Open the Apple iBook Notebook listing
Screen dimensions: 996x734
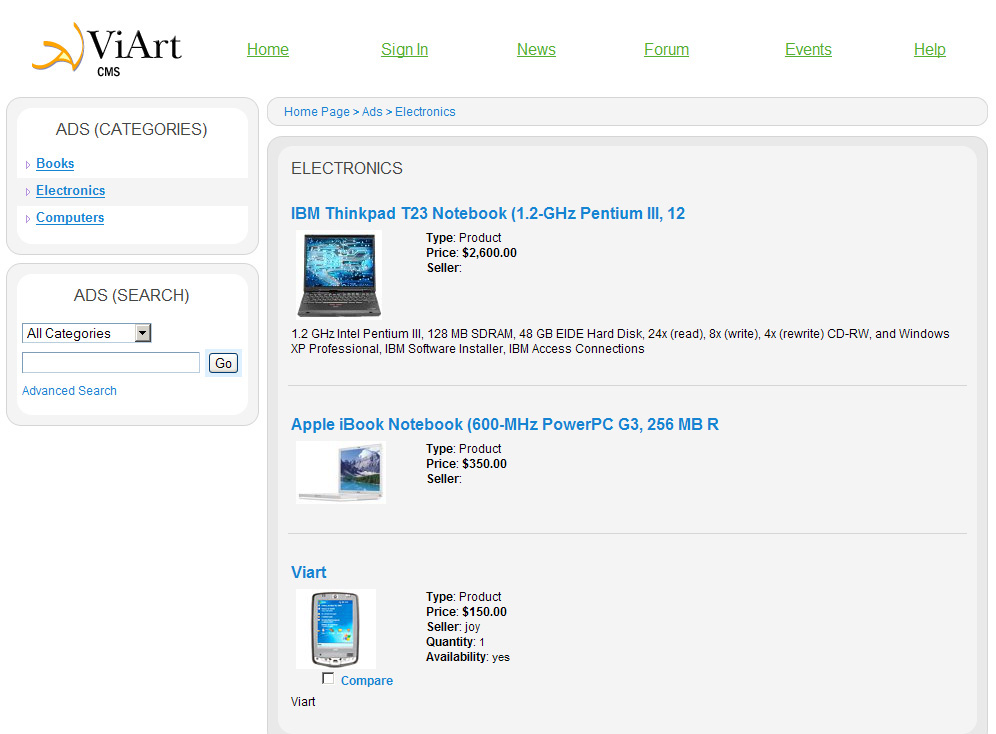coord(505,424)
